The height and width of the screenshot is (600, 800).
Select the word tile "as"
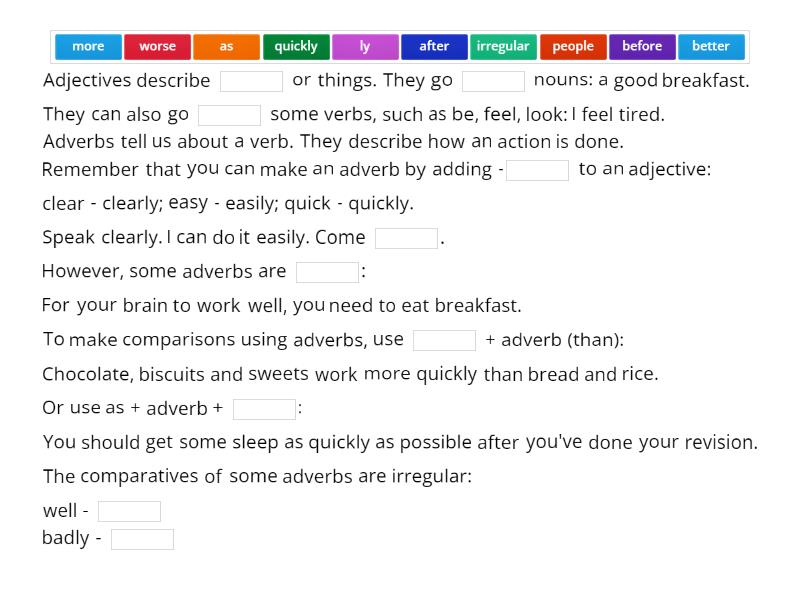tap(227, 46)
